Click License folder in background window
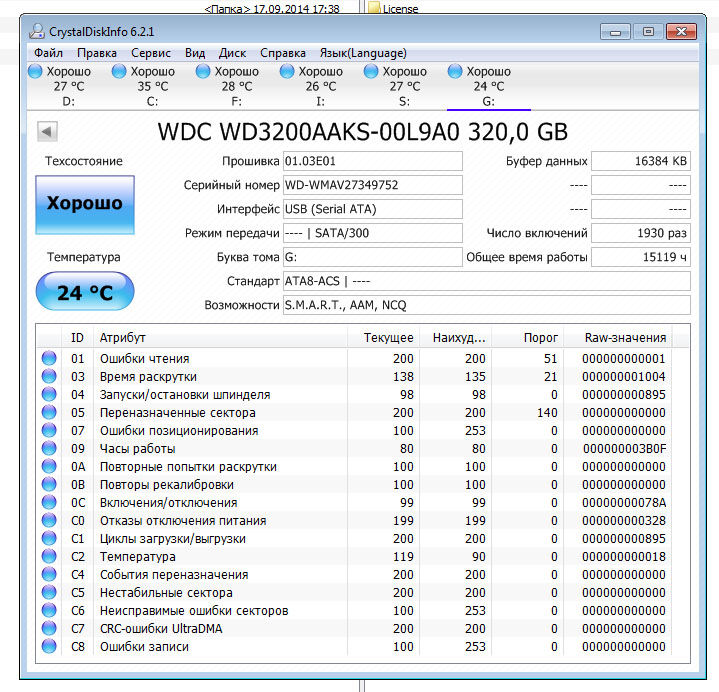The image size is (719, 692). (x=393, y=8)
